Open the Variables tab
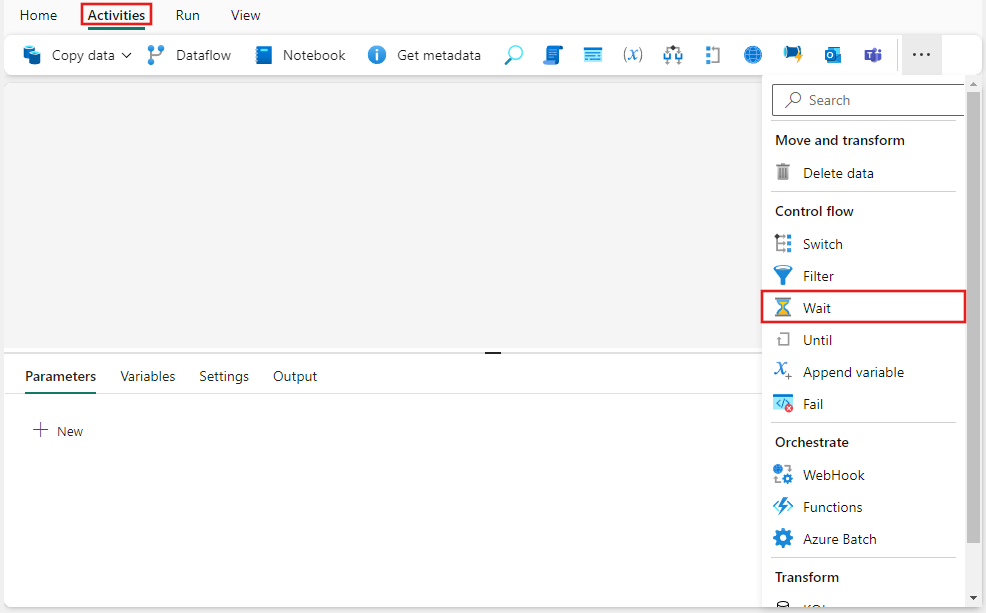Viewport: 986px width, 613px height. tap(147, 376)
